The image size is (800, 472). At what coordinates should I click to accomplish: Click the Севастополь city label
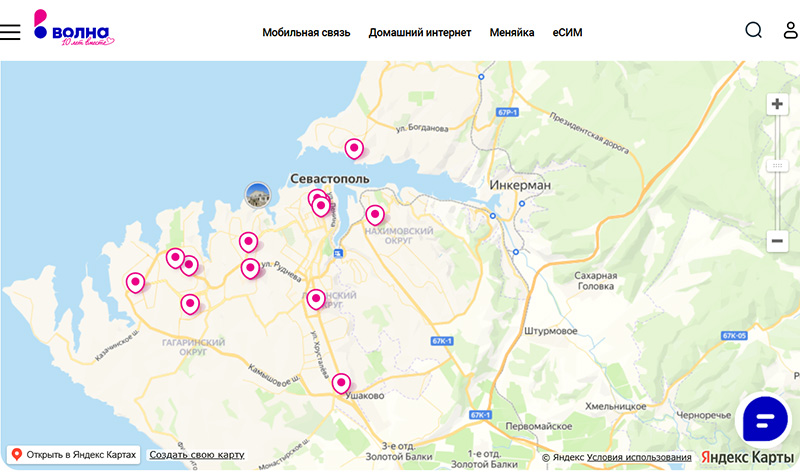click(x=330, y=179)
